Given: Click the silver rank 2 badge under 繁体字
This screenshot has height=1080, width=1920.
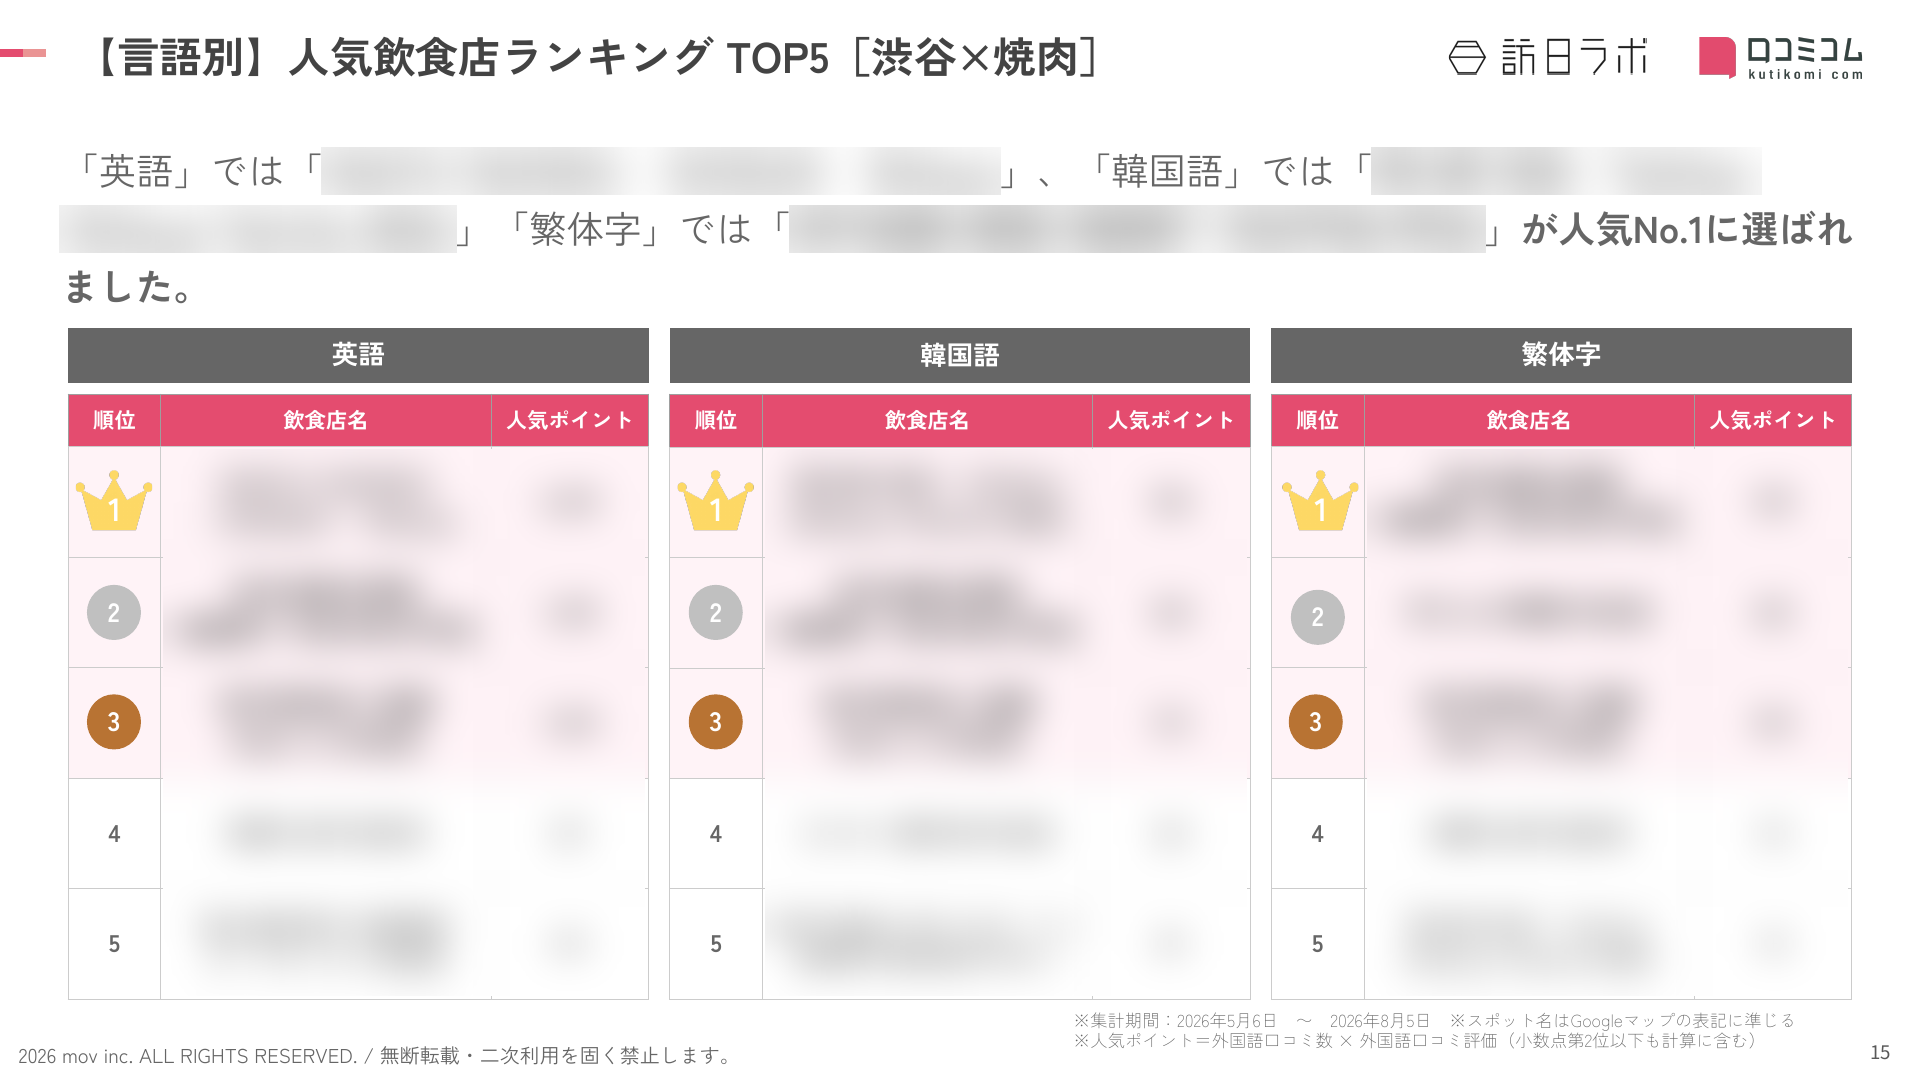Looking at the screenshot, I should pyautogui.click(x=1318, y=617).
